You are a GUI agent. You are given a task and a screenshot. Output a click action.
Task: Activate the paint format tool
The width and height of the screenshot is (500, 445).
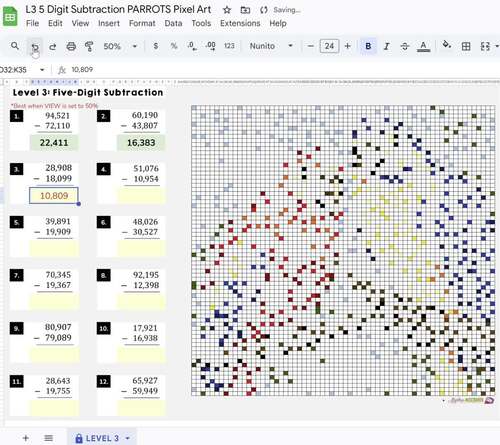pos(89,46)
